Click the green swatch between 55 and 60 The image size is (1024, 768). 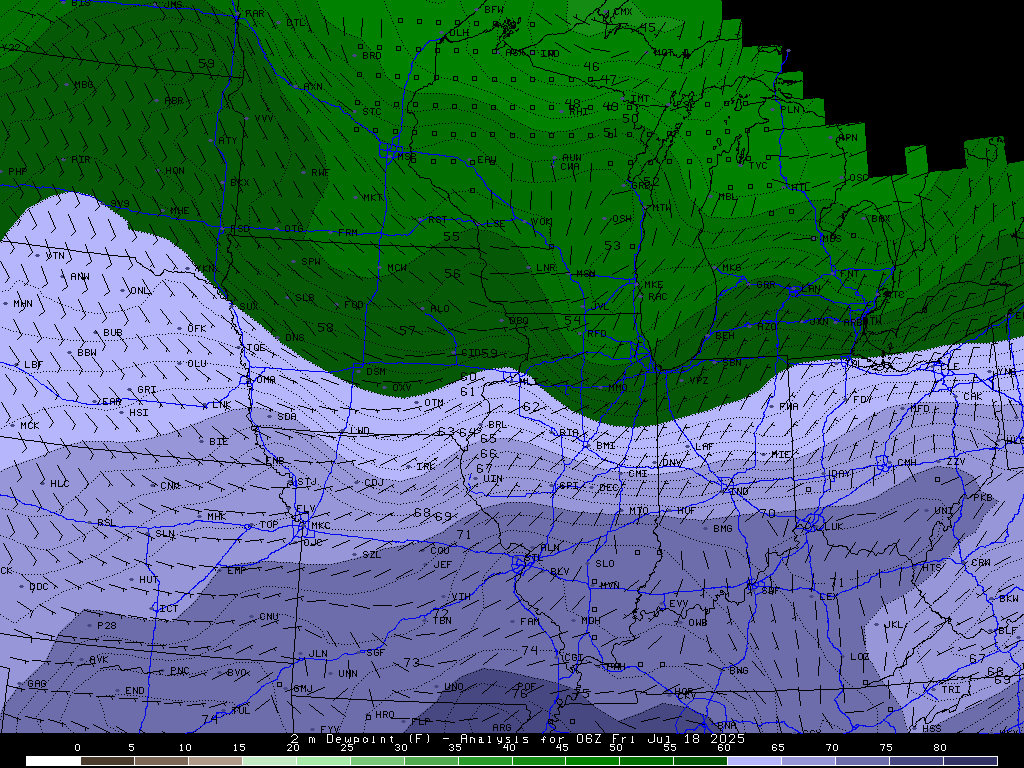[x=701, y=761]
